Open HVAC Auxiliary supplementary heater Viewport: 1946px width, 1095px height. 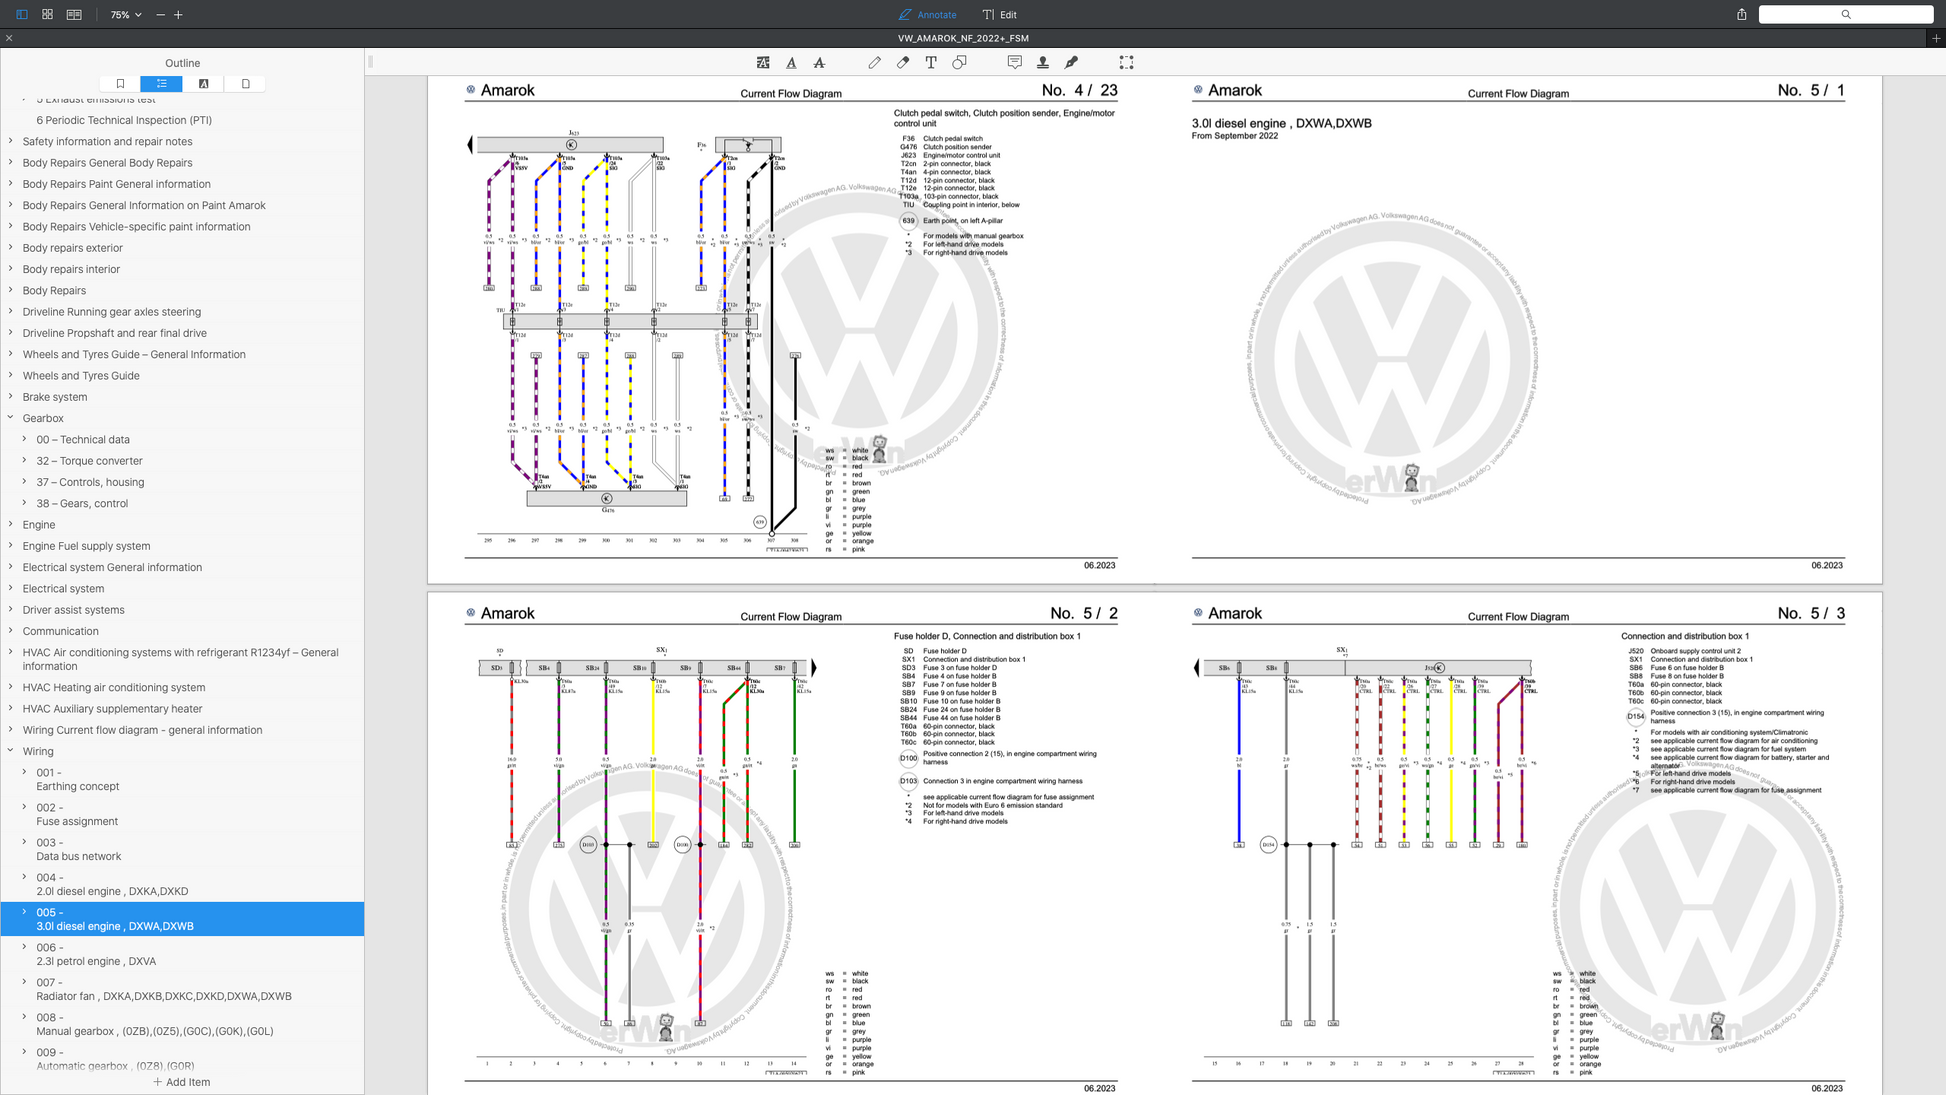(x=112, y=709)
